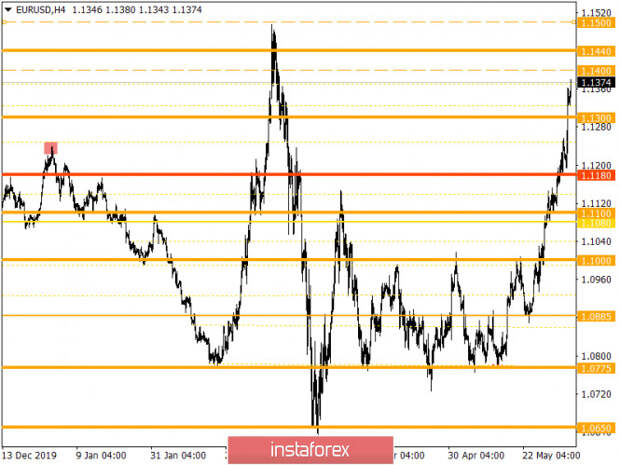Open the EURUSD,H4 chart dropdown arrow

[8, 9]
